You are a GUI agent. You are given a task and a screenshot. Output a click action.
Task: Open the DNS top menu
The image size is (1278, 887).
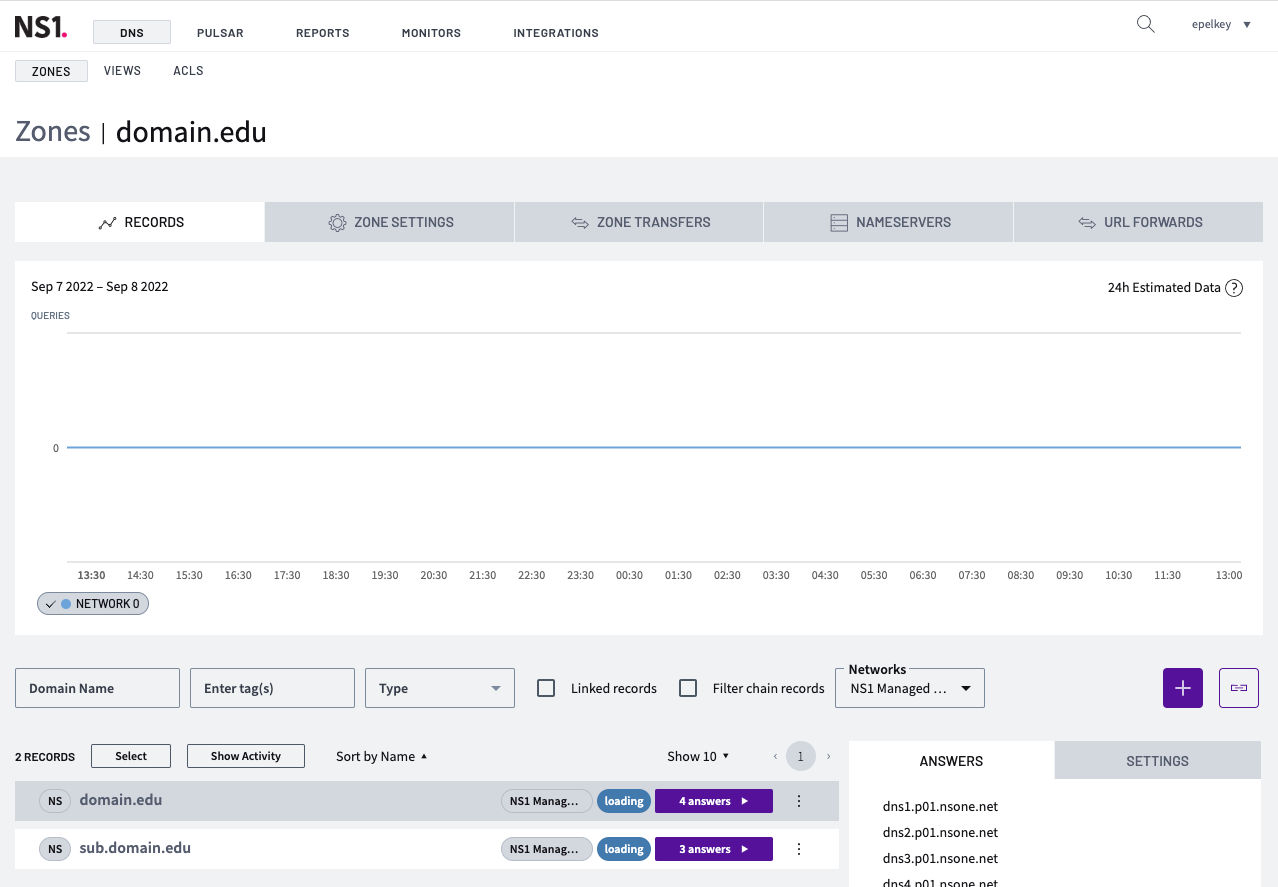click(x=132, y=32)
